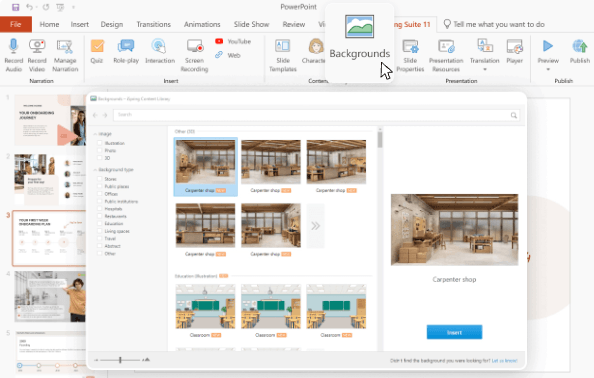
Task: Tick the Education background type checkbox
Action: 100,223
